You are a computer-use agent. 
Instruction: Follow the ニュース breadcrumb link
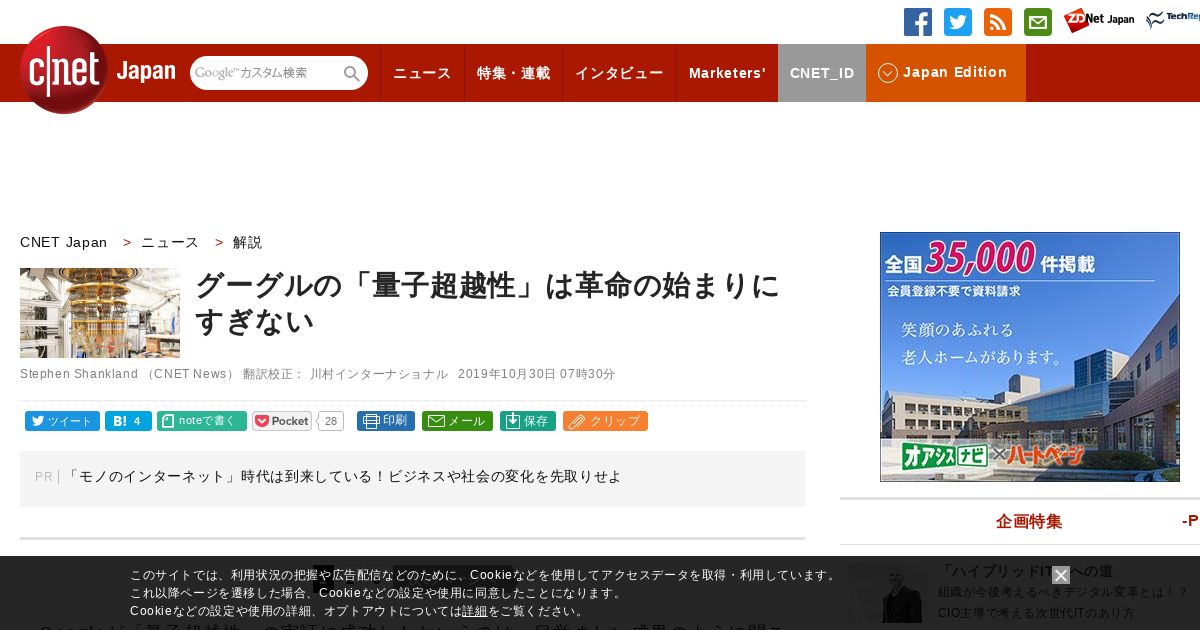click(x=170, y=242)
